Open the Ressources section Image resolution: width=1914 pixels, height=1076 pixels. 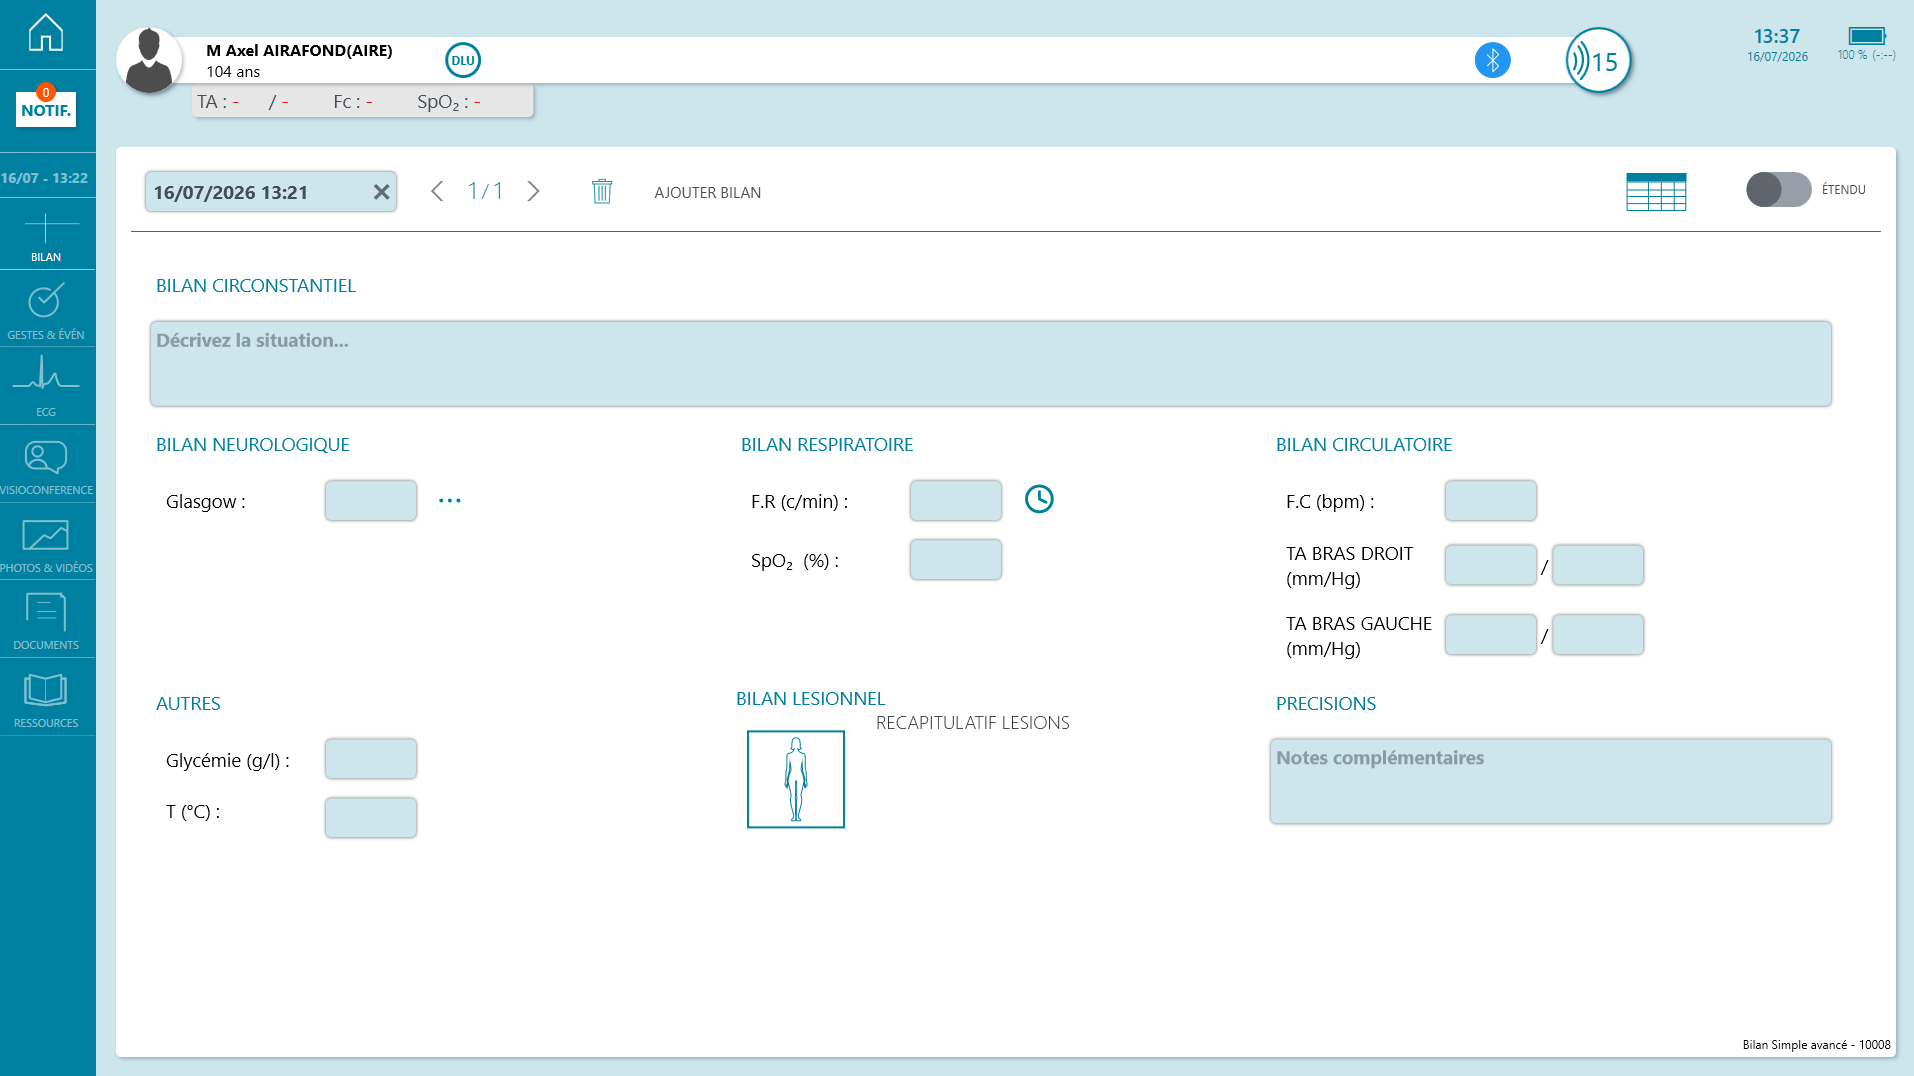click(46, 700)
